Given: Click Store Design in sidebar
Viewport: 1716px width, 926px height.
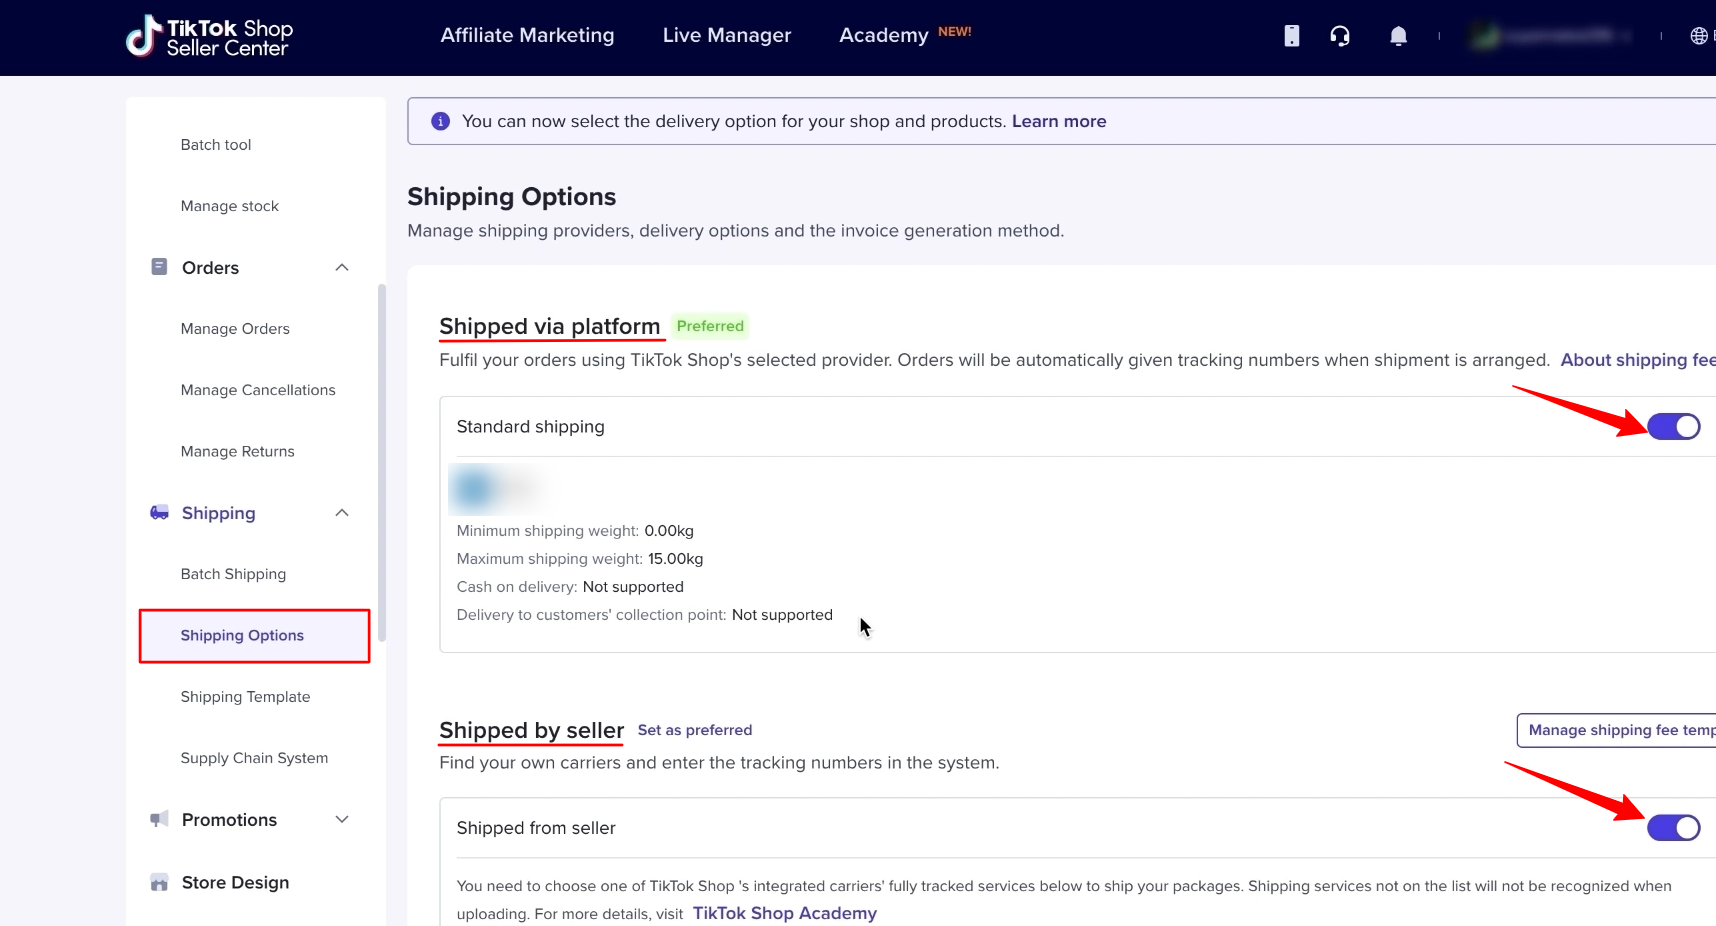Looking at the screenshot, I should click(235, 883).
